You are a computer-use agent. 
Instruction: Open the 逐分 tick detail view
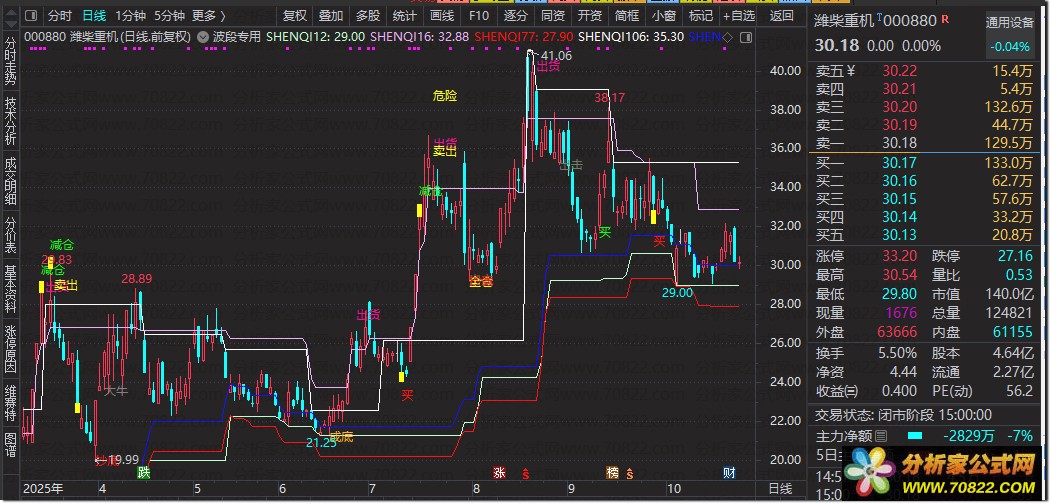coord(515,15)
